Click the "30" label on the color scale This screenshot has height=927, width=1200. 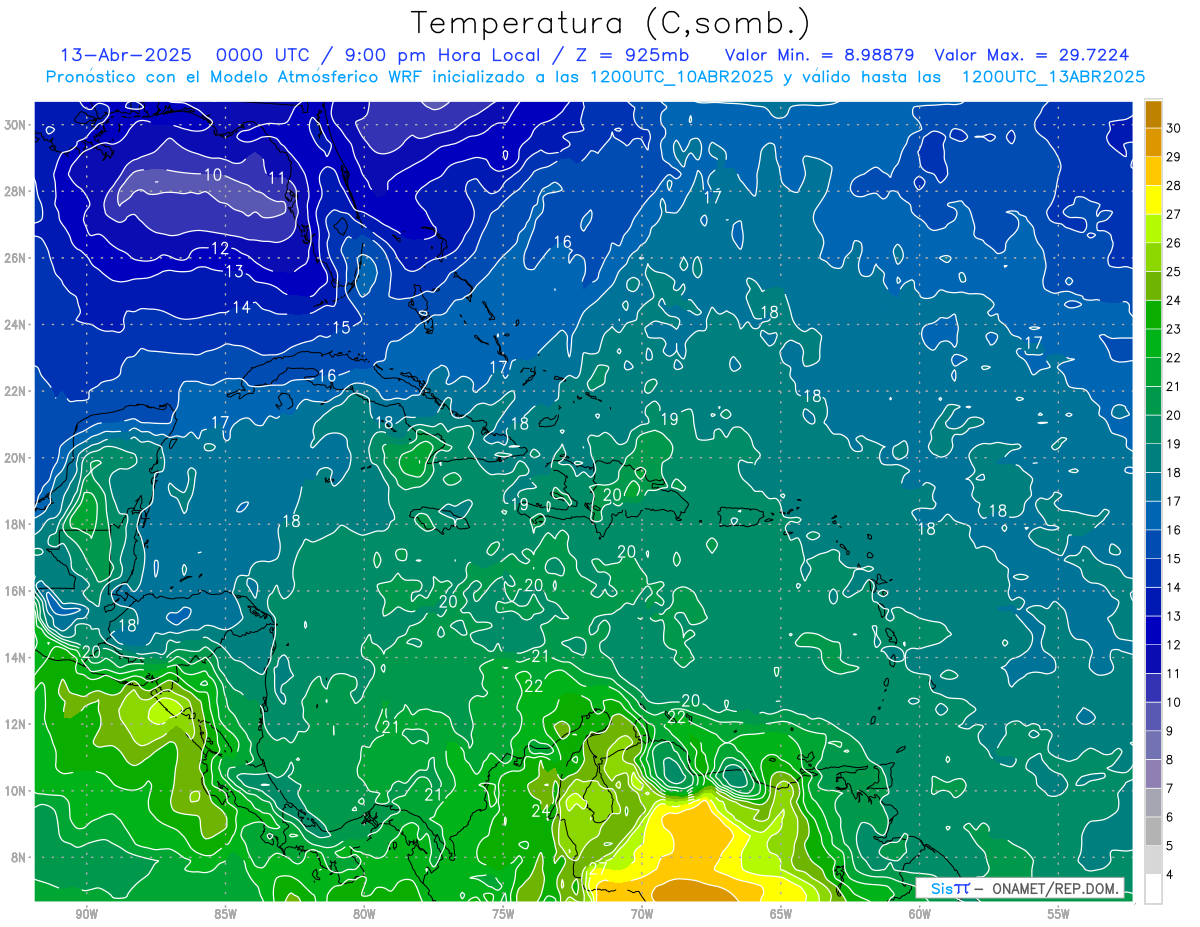[1174, 128]
